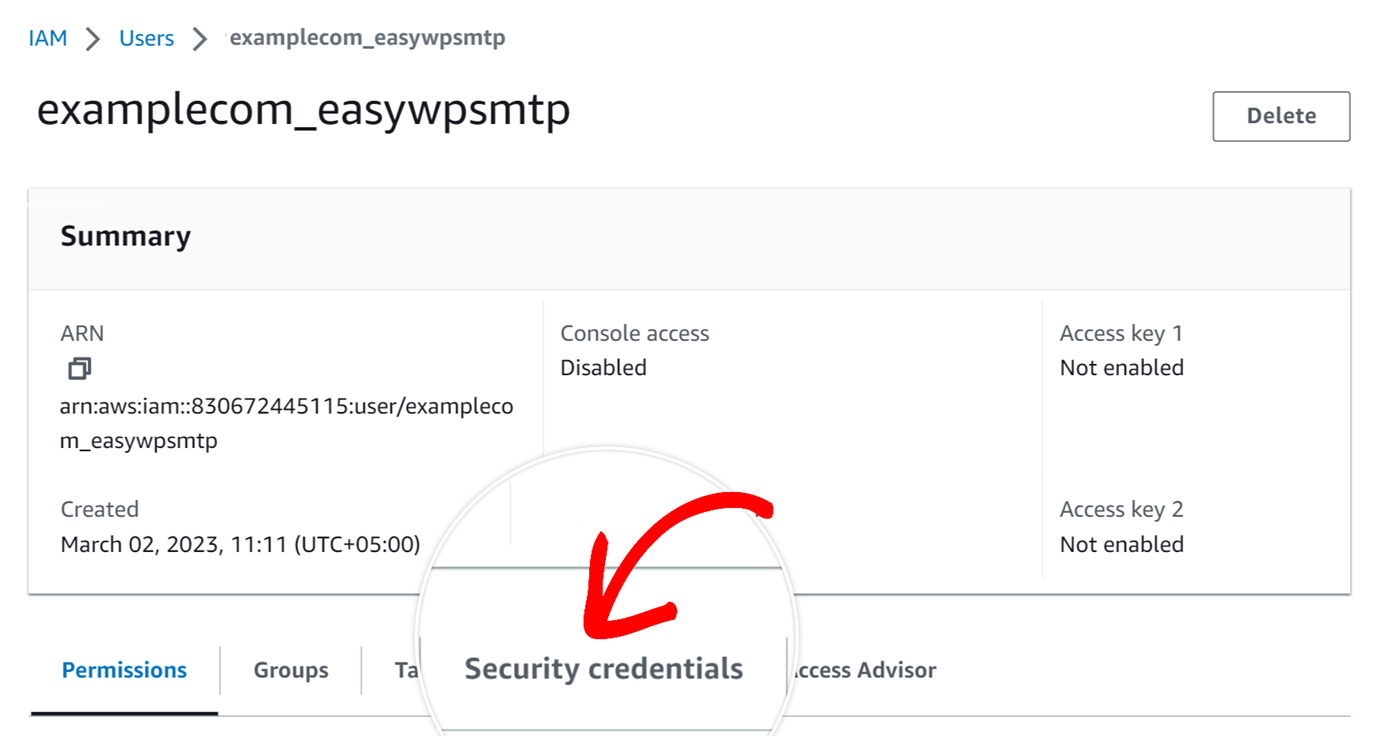Click the Access key 2 status text
This screenshot has height=736, width=1400.
click(x=1121, y=544)
